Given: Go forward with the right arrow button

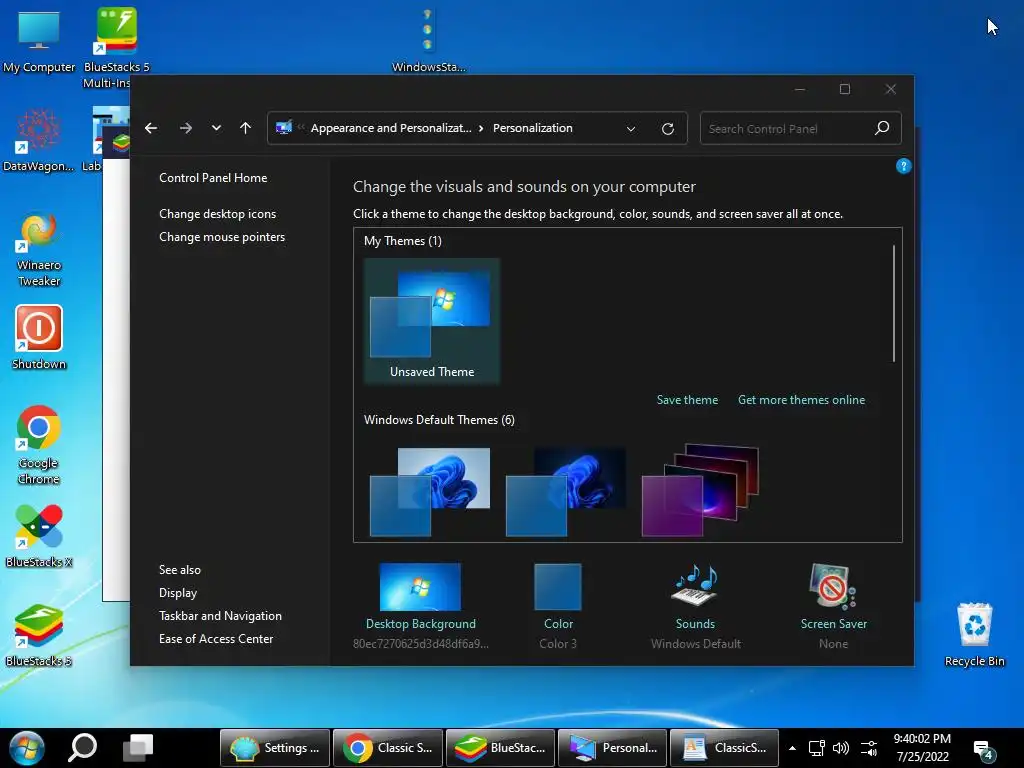Looking at the screenshot, I should click(185, 128).
